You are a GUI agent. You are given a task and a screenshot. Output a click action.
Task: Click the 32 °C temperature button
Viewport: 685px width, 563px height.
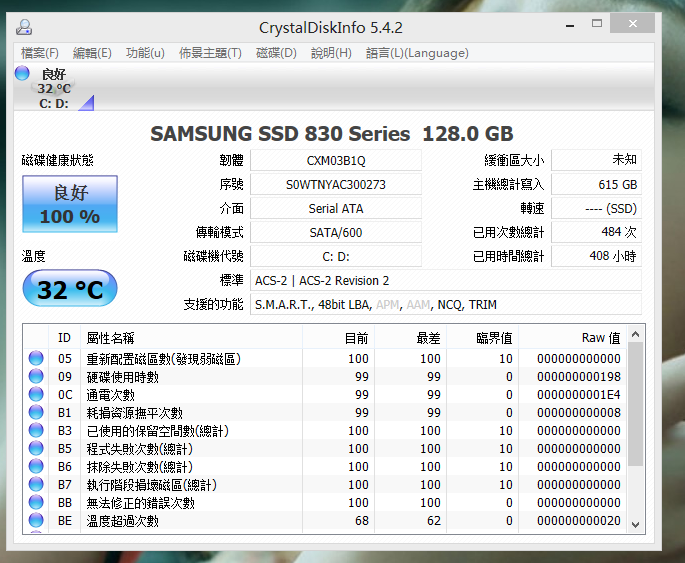(x=70, y=289)
